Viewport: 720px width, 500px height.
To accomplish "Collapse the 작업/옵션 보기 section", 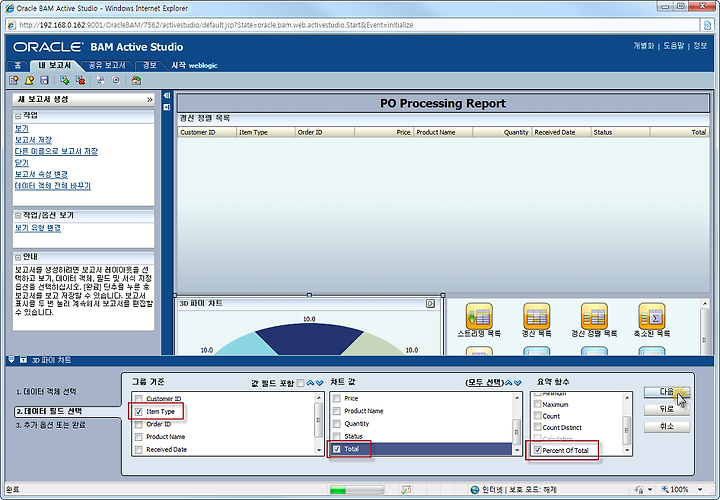I will (x=18, y=215).
